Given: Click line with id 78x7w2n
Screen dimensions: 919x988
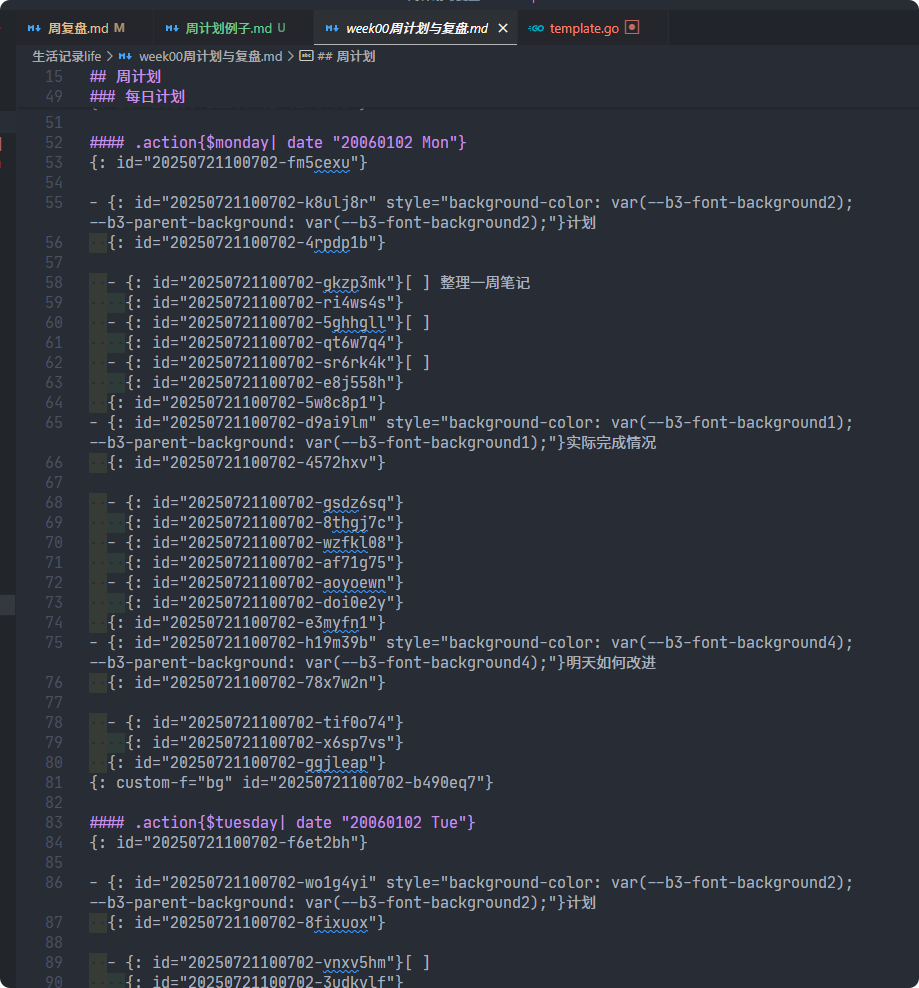Looking at the screenshot, I should [246, 682].
